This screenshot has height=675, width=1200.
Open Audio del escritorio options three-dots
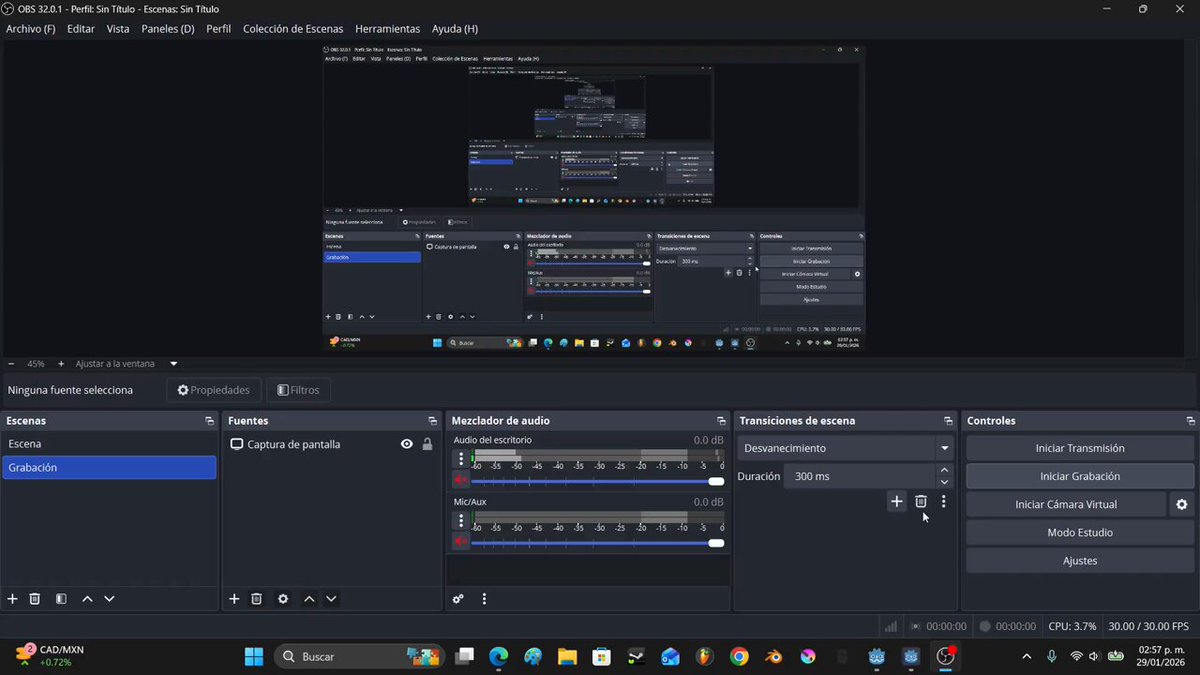click(461, 459)
